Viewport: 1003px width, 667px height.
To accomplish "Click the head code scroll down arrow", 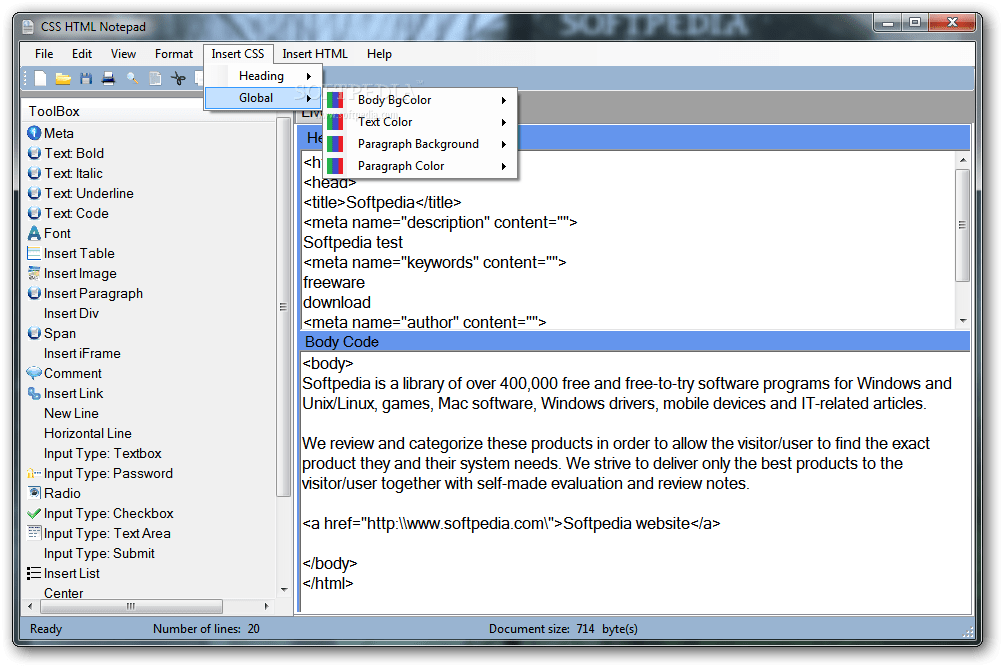I will pyautogui.click(x=963, y=320).
